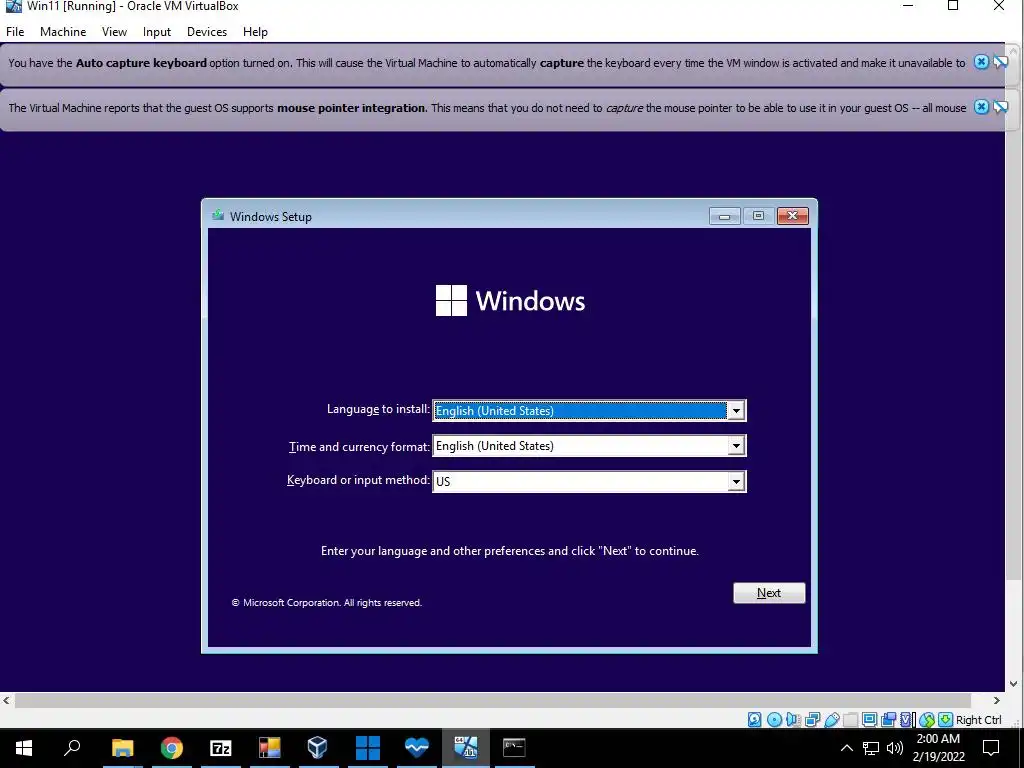
Task: Click the CPU virtualization indicator in status bar
Action: pyautogui.click(x=907, y=720)
